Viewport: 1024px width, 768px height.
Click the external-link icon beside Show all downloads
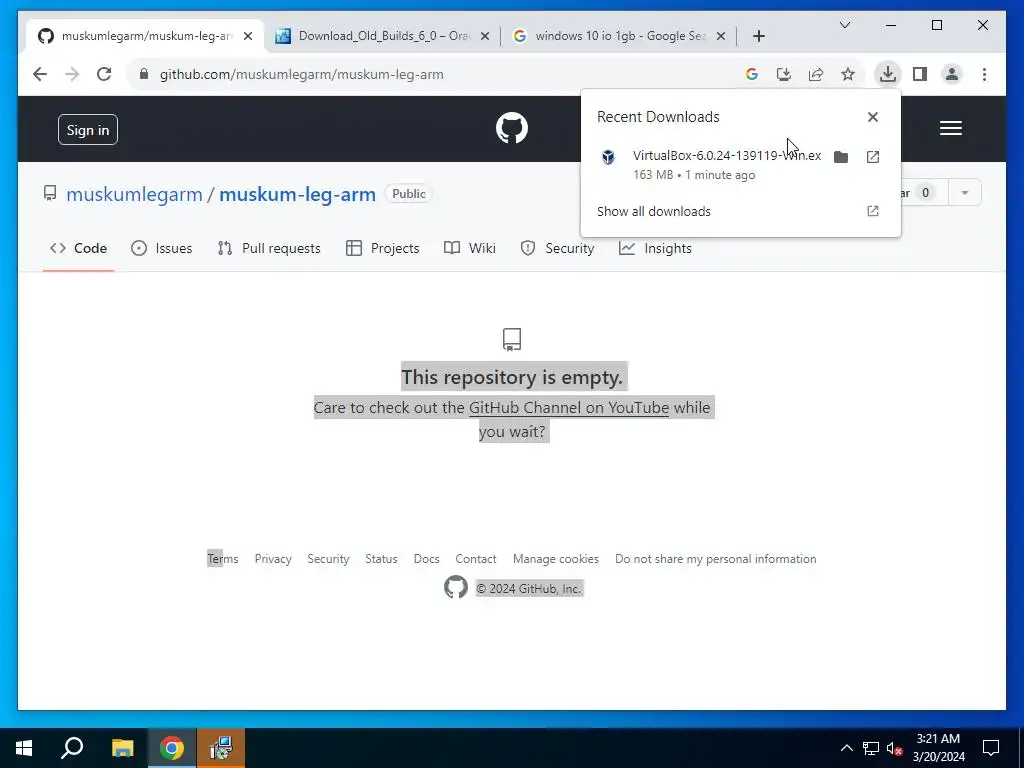872,211
